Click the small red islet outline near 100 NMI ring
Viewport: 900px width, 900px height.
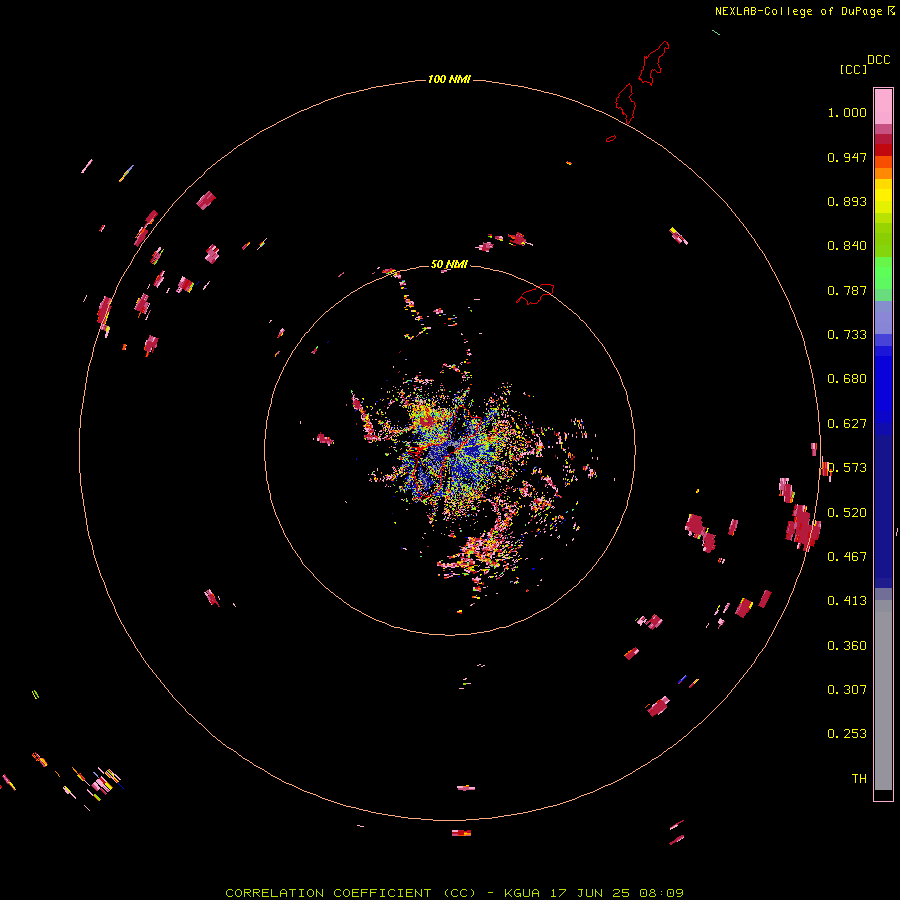tap(611, 138)
